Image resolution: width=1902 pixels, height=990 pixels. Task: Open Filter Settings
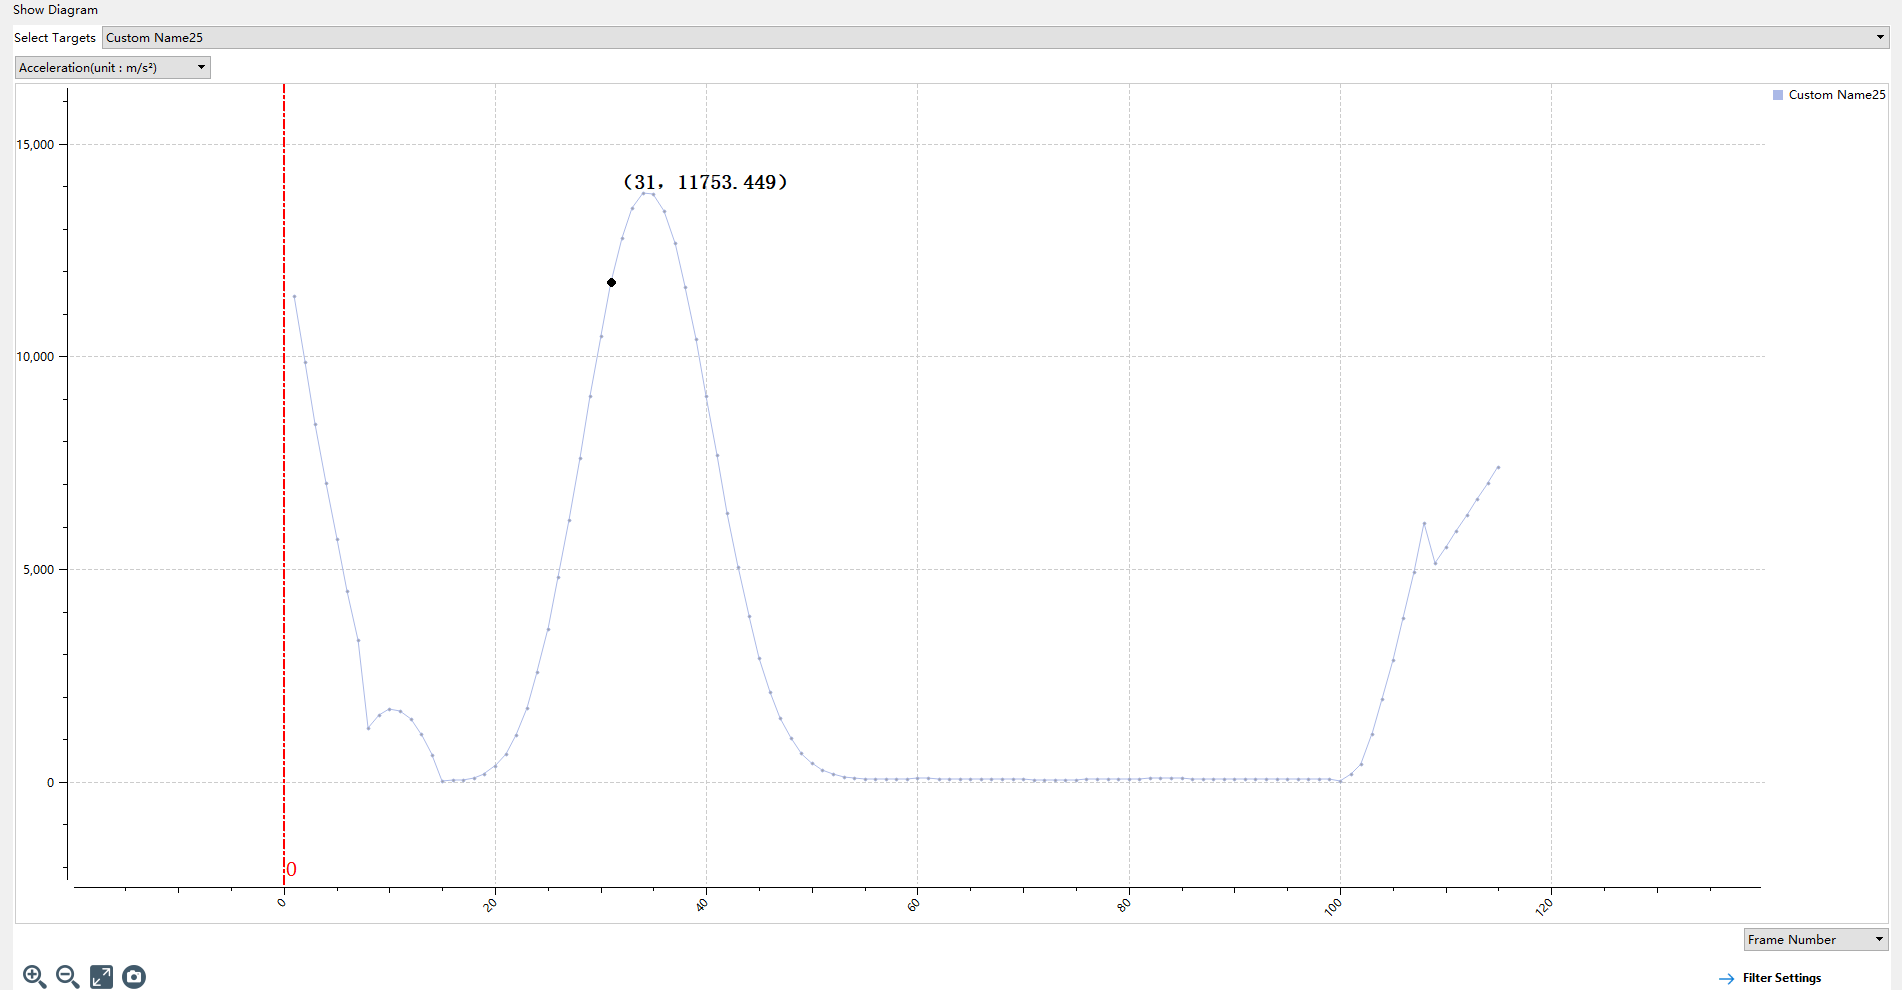point(1781,978)
